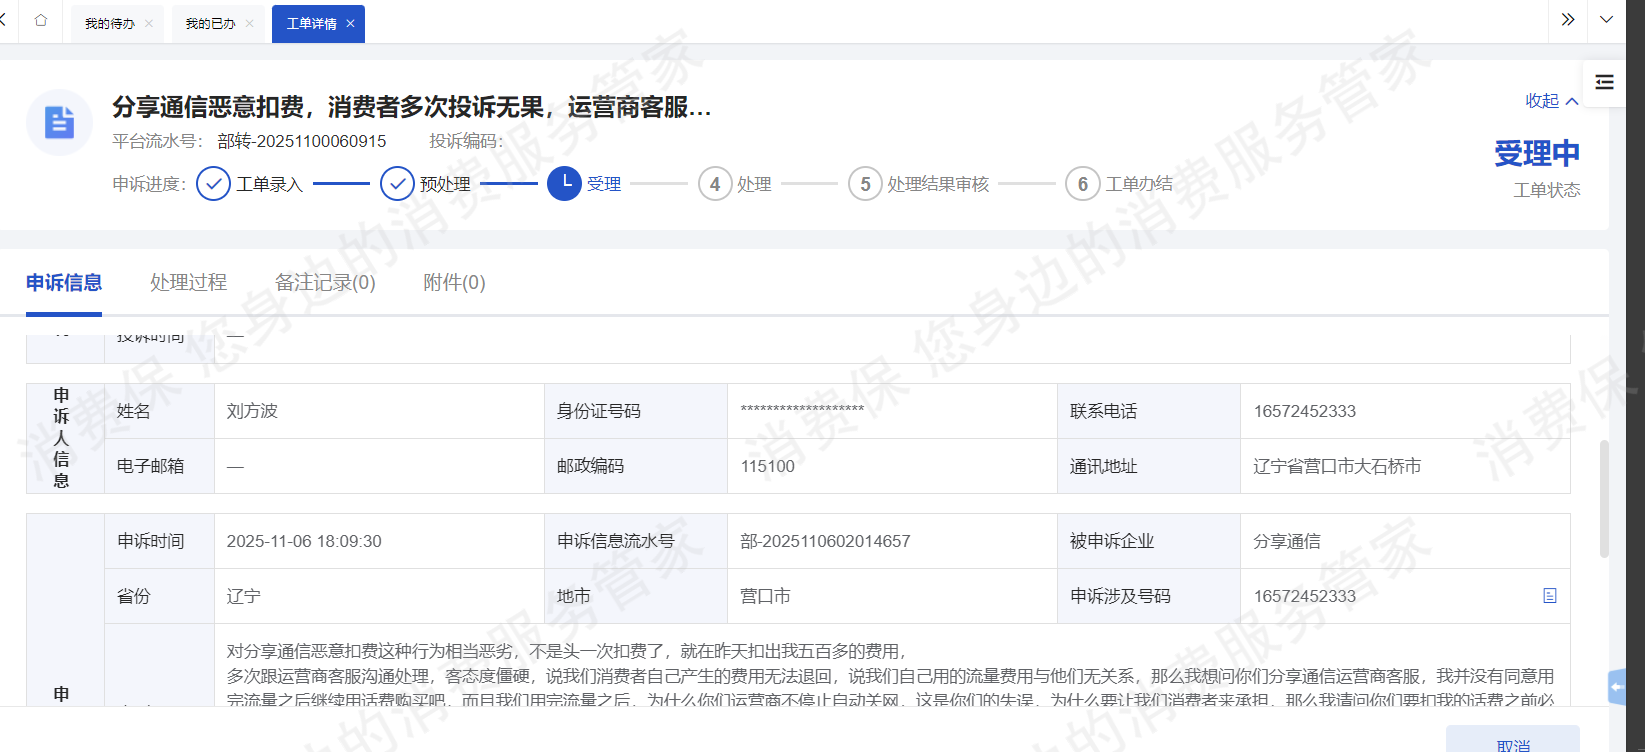Click the detail icon in 申诉涉及号码 row
The height and width of the screenshot is (752, 1645).
tap(1549, 596)
